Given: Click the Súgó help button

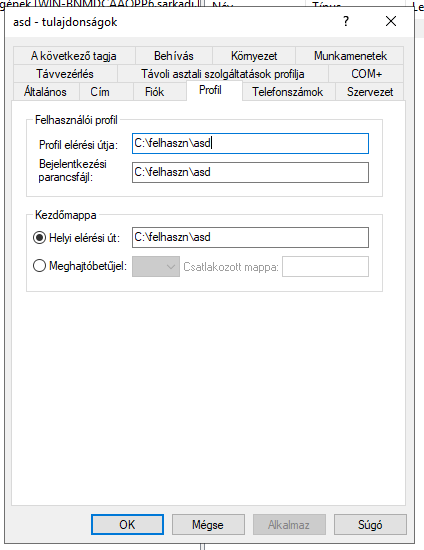Looking at the screenshot, I should click(370, 524).
